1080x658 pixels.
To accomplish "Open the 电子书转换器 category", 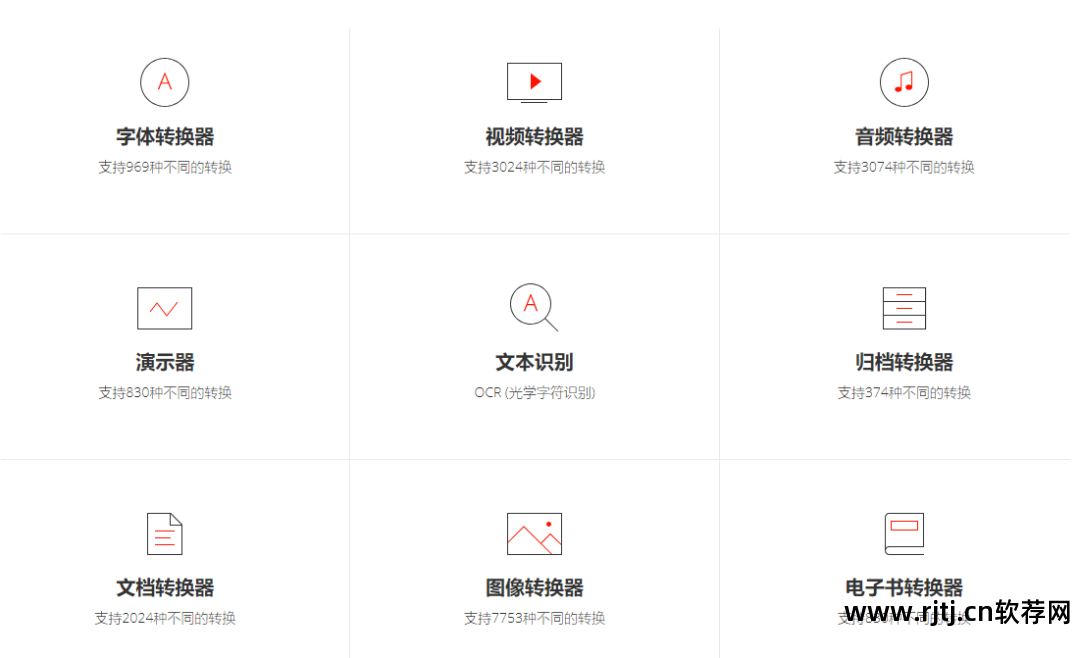I will (x=904, y=589).
